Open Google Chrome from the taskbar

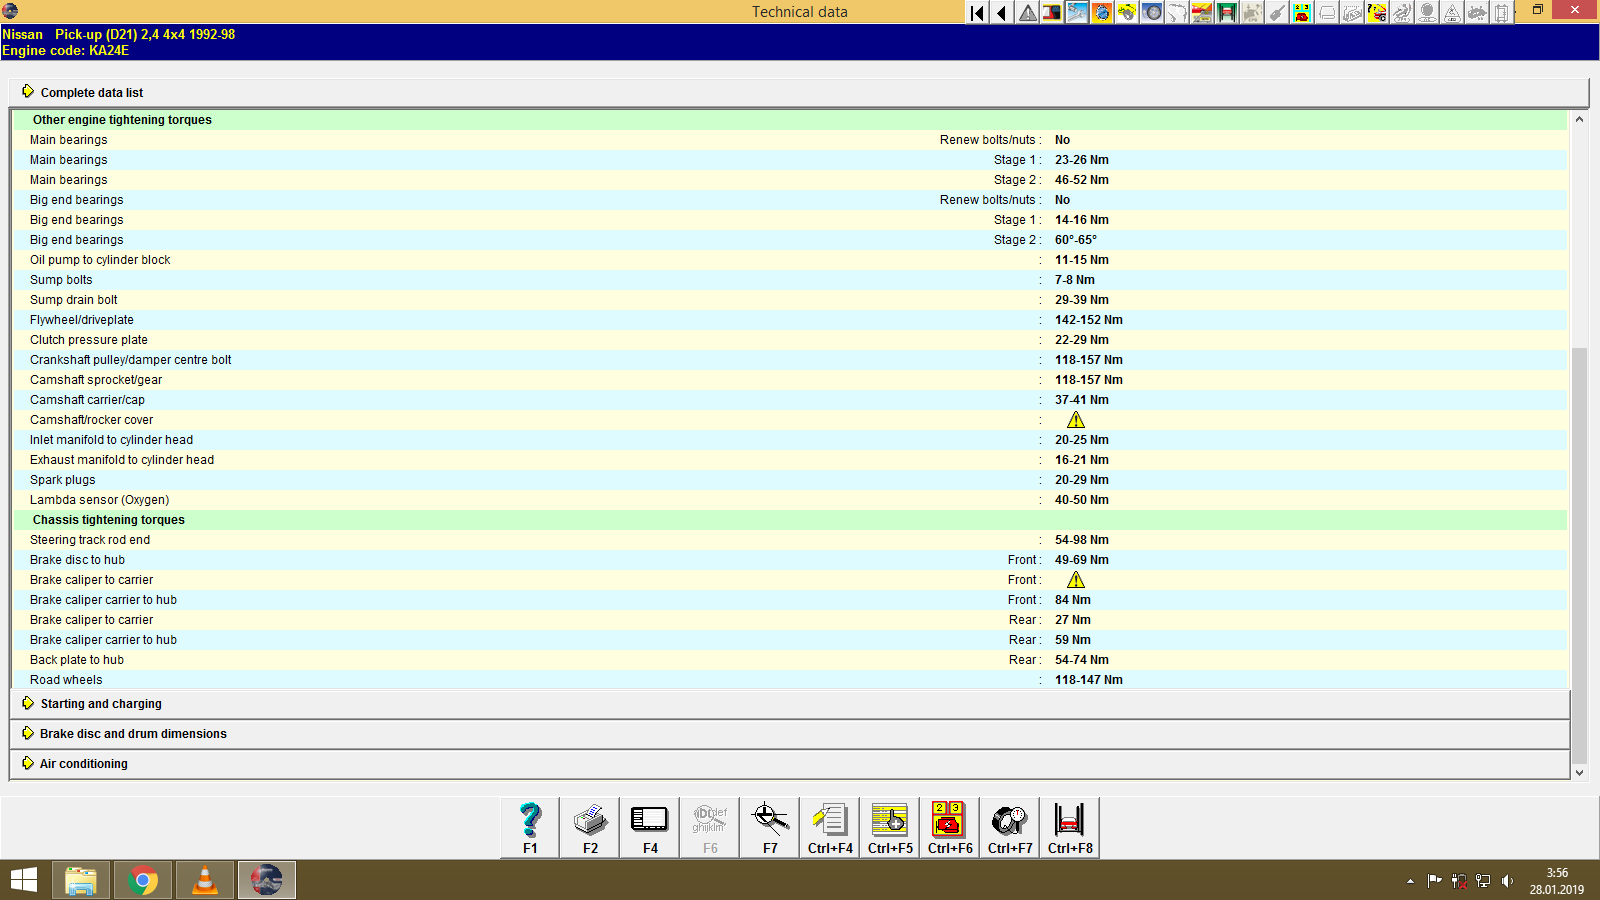tap(142, 880)
